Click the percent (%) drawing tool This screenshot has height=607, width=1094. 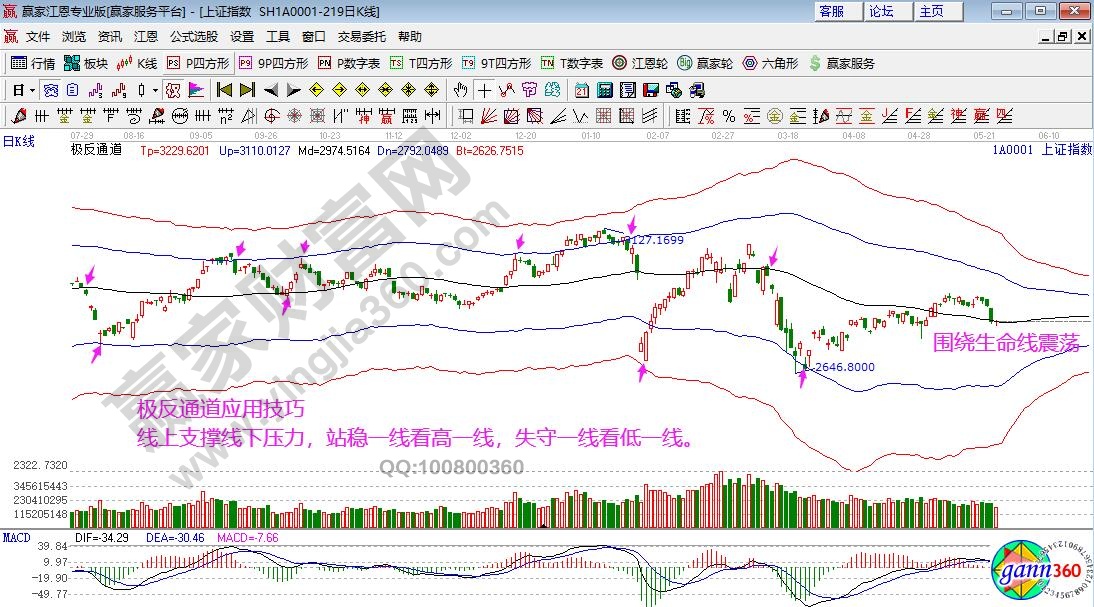pos(729,115)
